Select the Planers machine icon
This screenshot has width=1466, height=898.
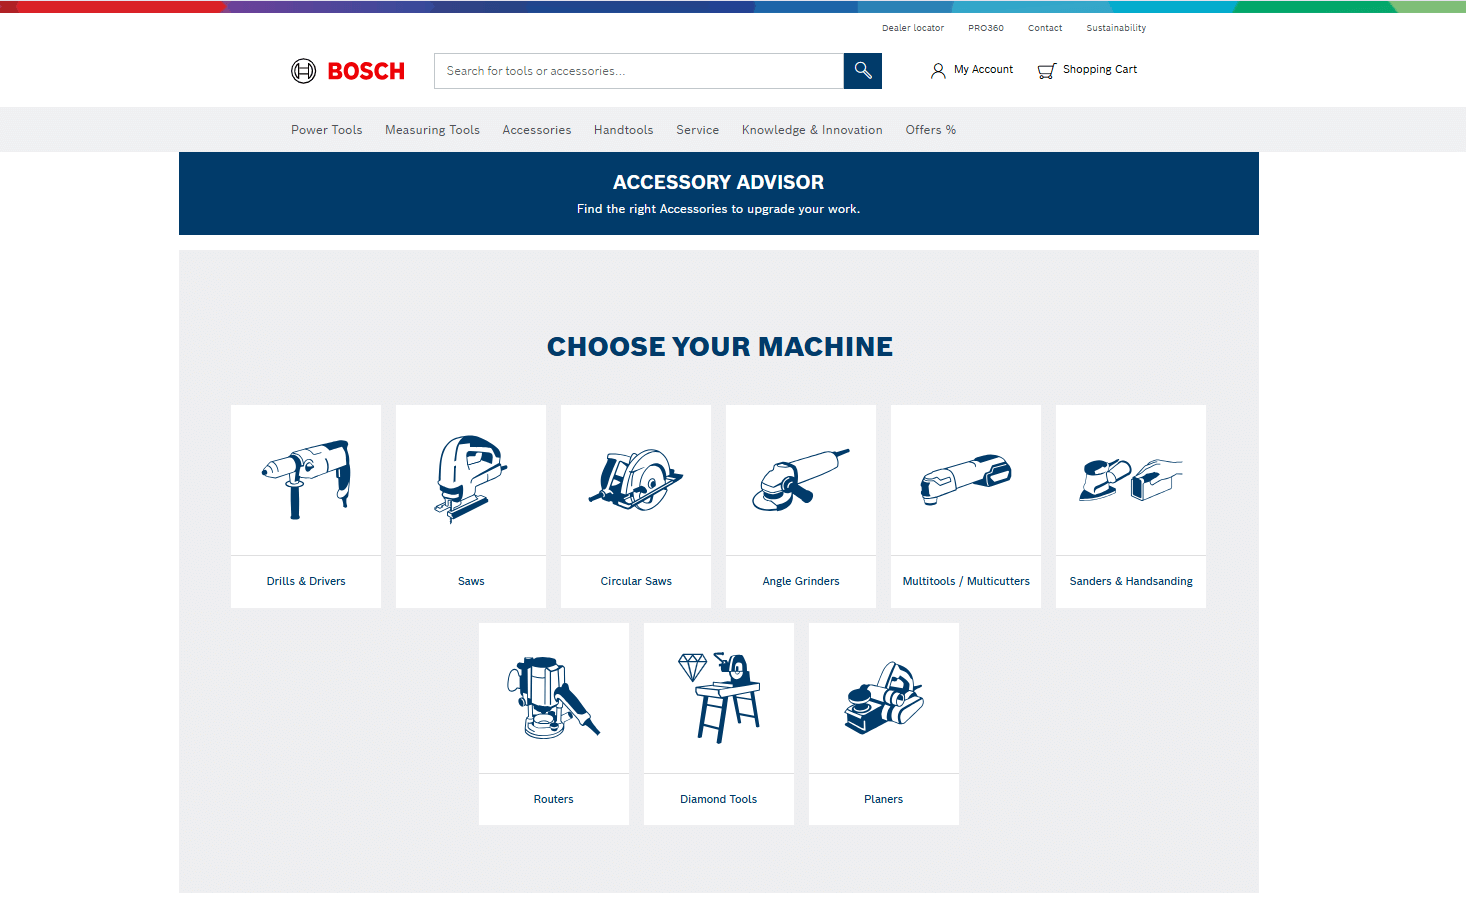(884, 699)
